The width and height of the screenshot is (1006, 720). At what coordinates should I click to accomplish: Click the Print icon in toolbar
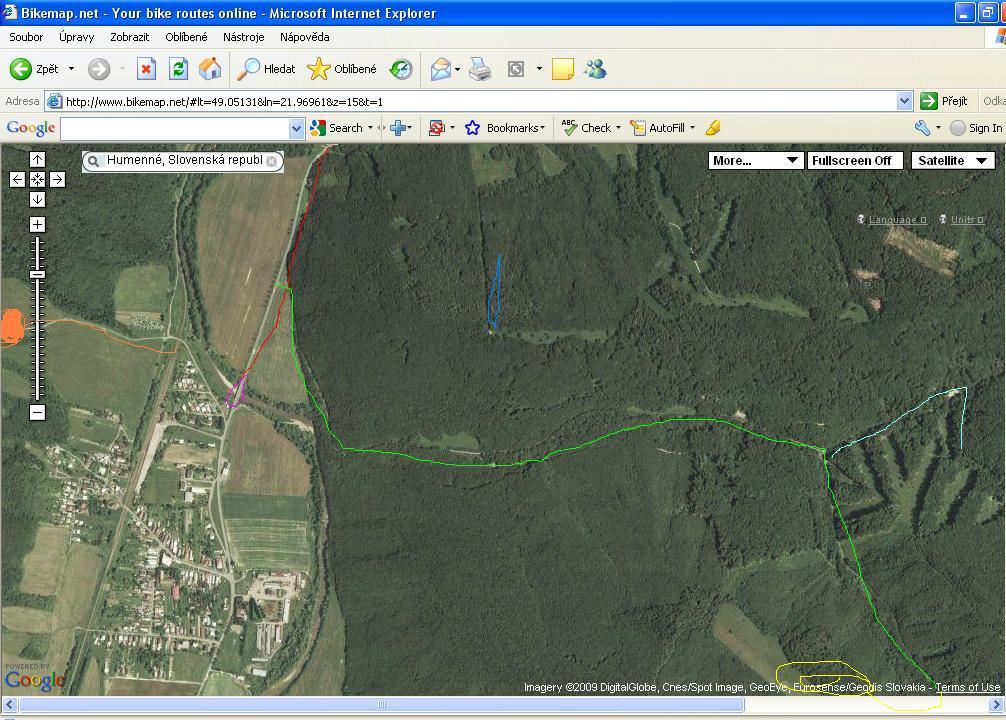[x=480, y=69]
